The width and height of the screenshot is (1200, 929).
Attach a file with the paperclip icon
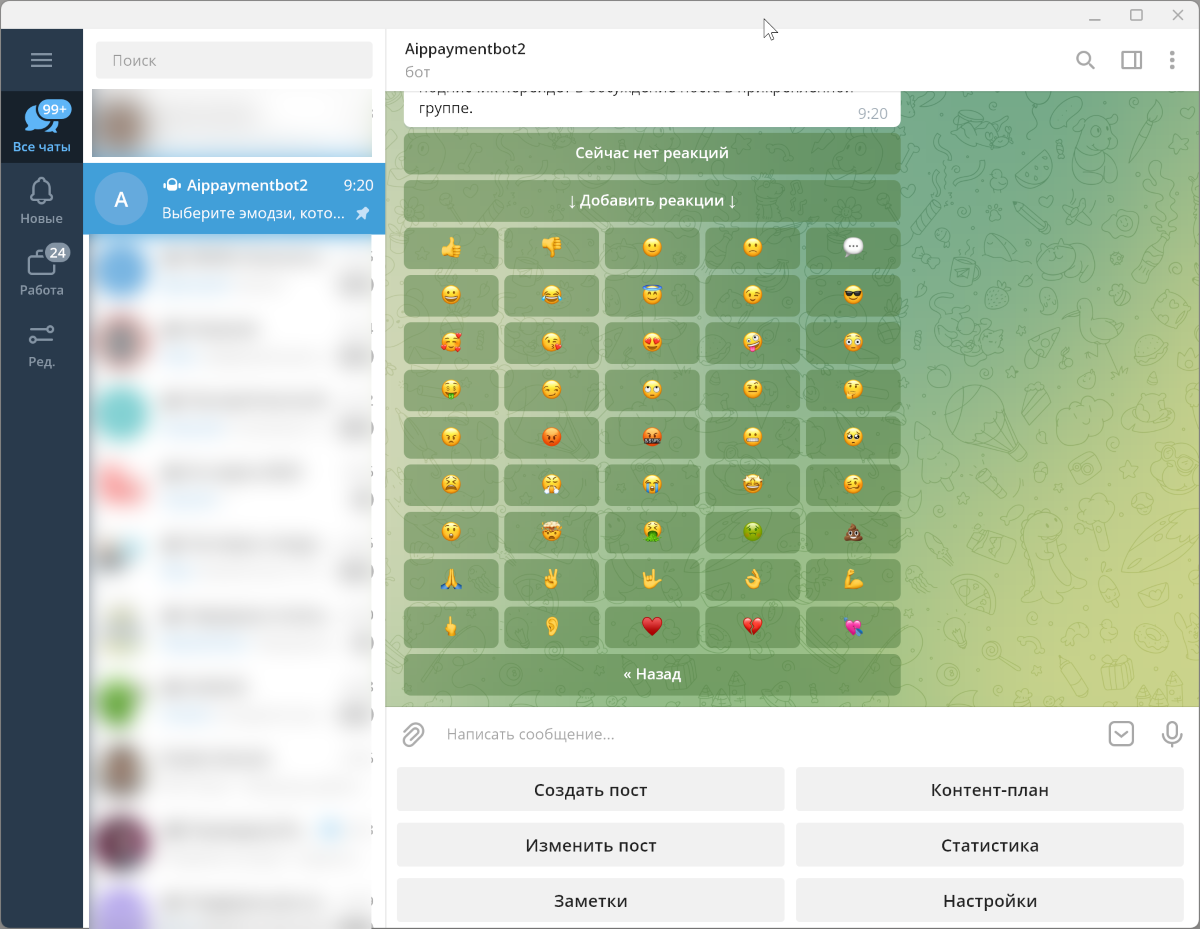pos(414,735)
